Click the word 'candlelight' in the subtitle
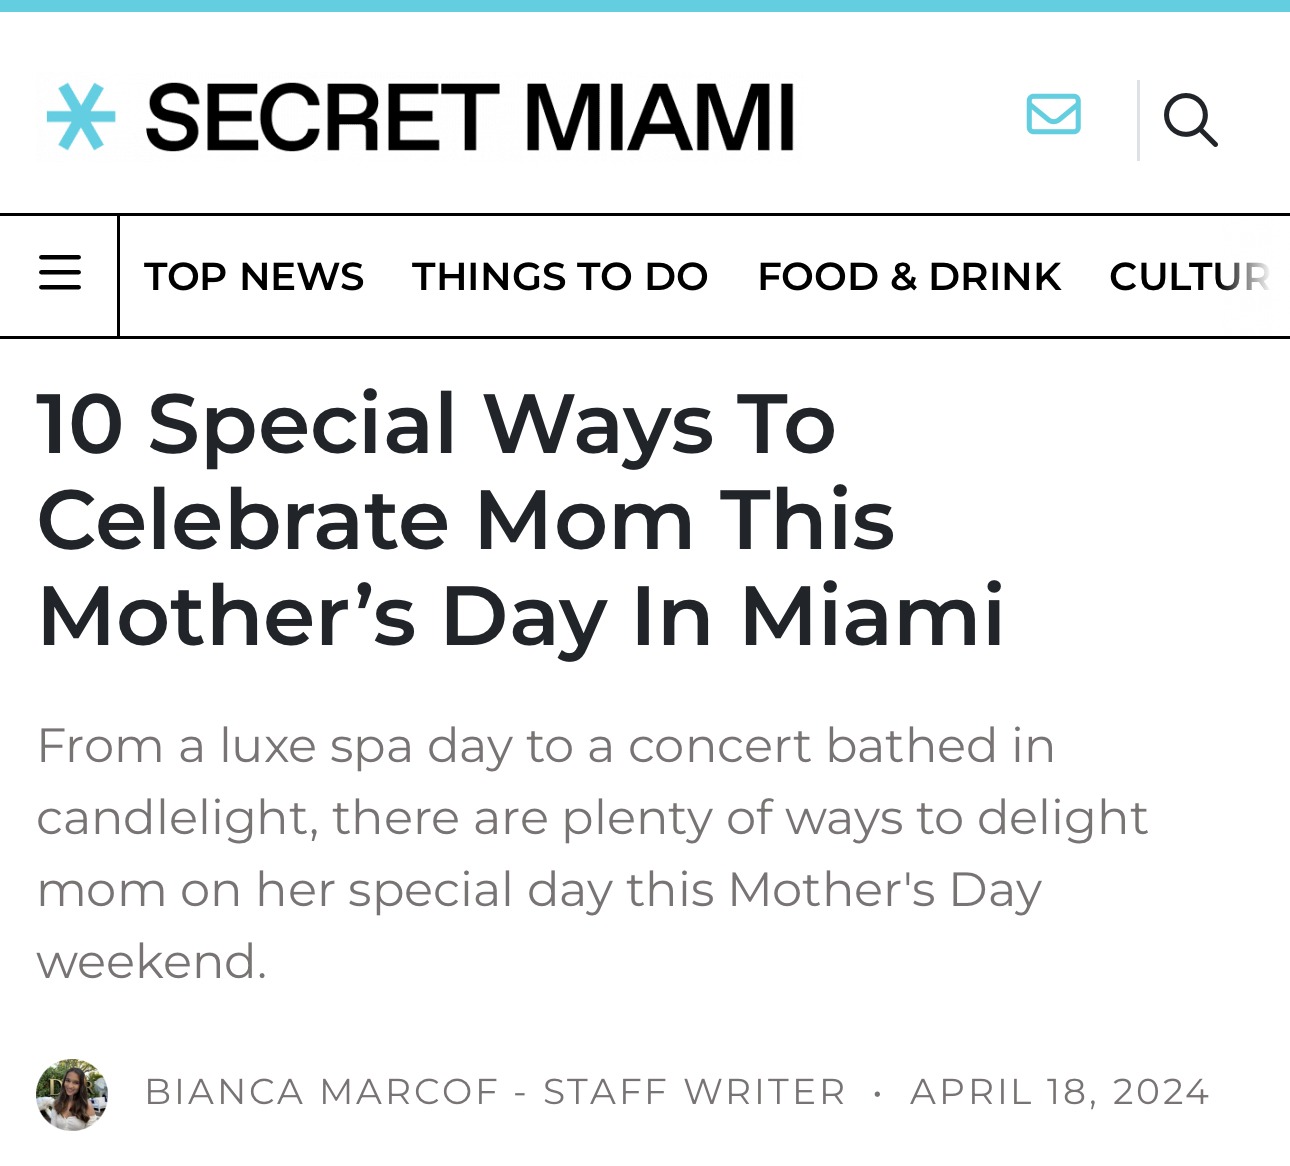 tap(177, 818)
